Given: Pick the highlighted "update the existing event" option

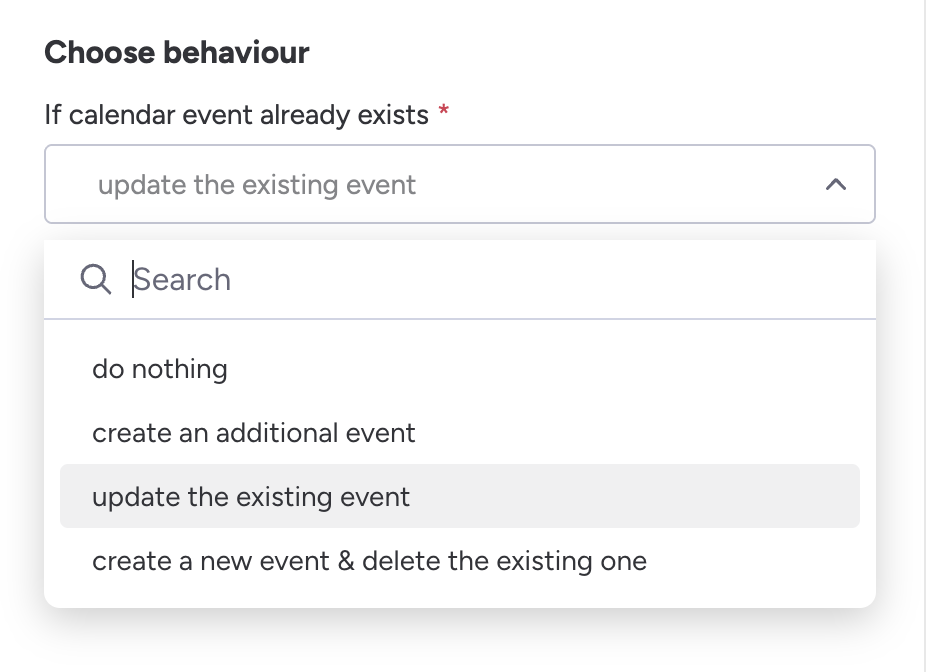Looking at the screenshot, I should click(x=251, y=497).
